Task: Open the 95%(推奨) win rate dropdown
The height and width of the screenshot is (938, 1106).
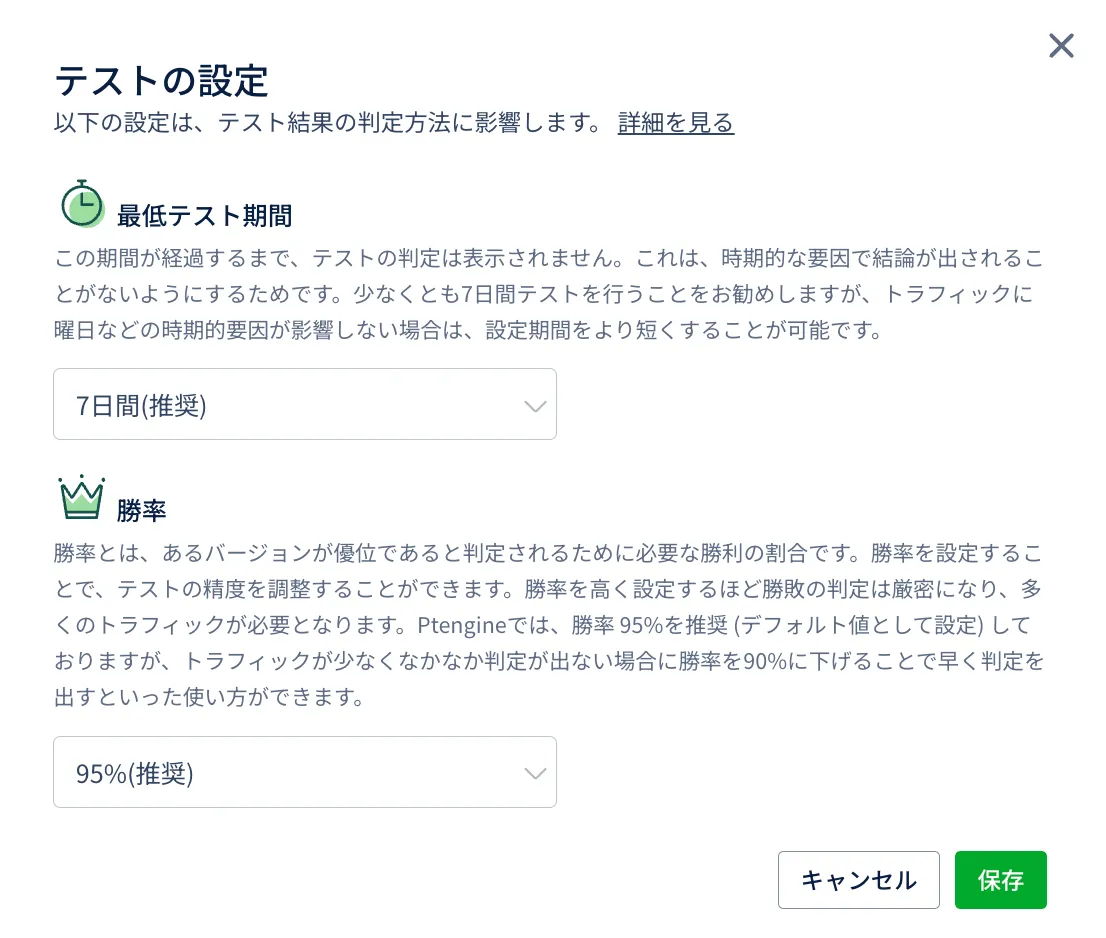Action: click(290, 773)
